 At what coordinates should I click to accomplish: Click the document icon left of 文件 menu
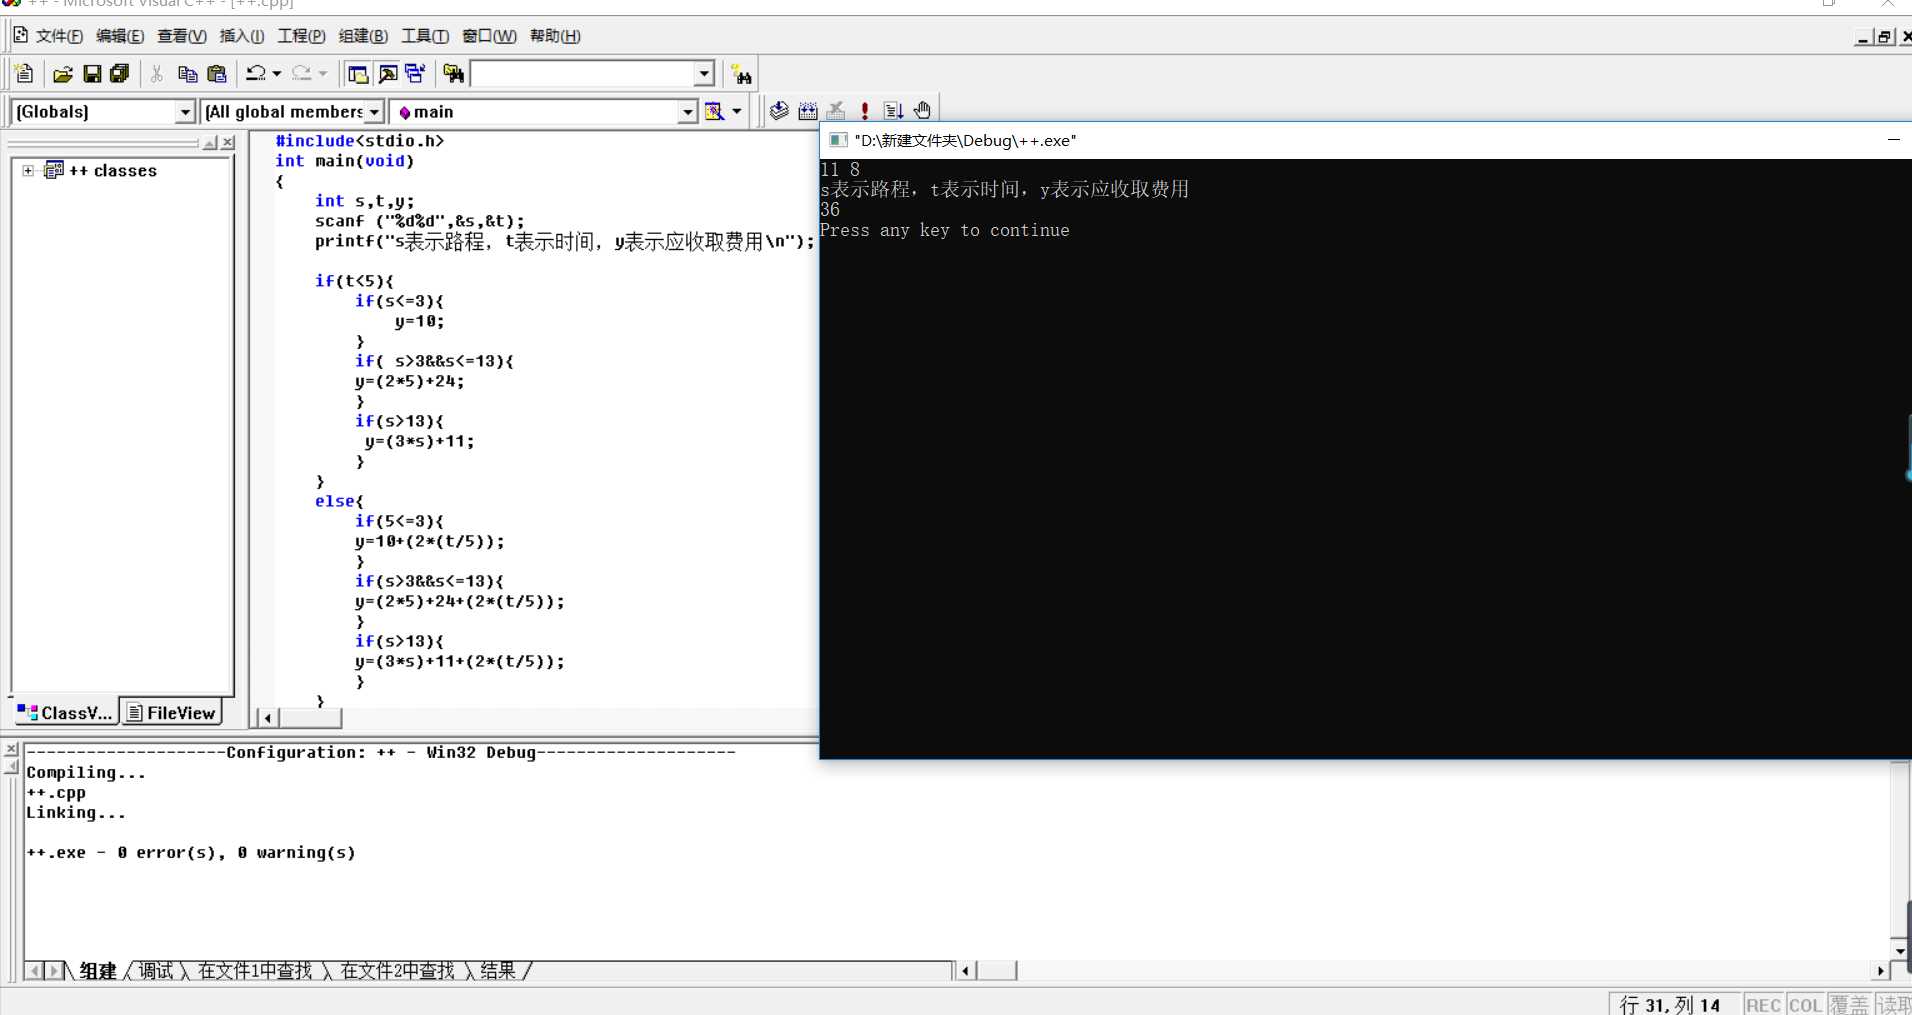[20, 36]
